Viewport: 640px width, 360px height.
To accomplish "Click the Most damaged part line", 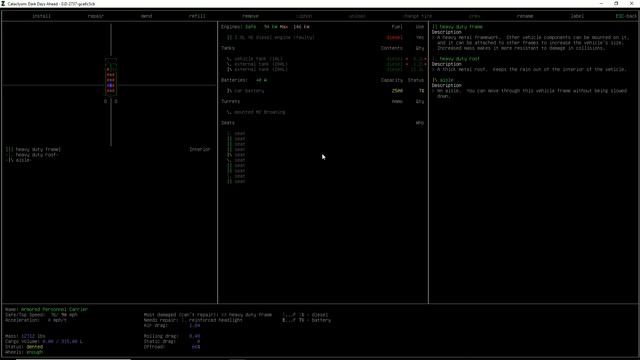I will 208,315.
